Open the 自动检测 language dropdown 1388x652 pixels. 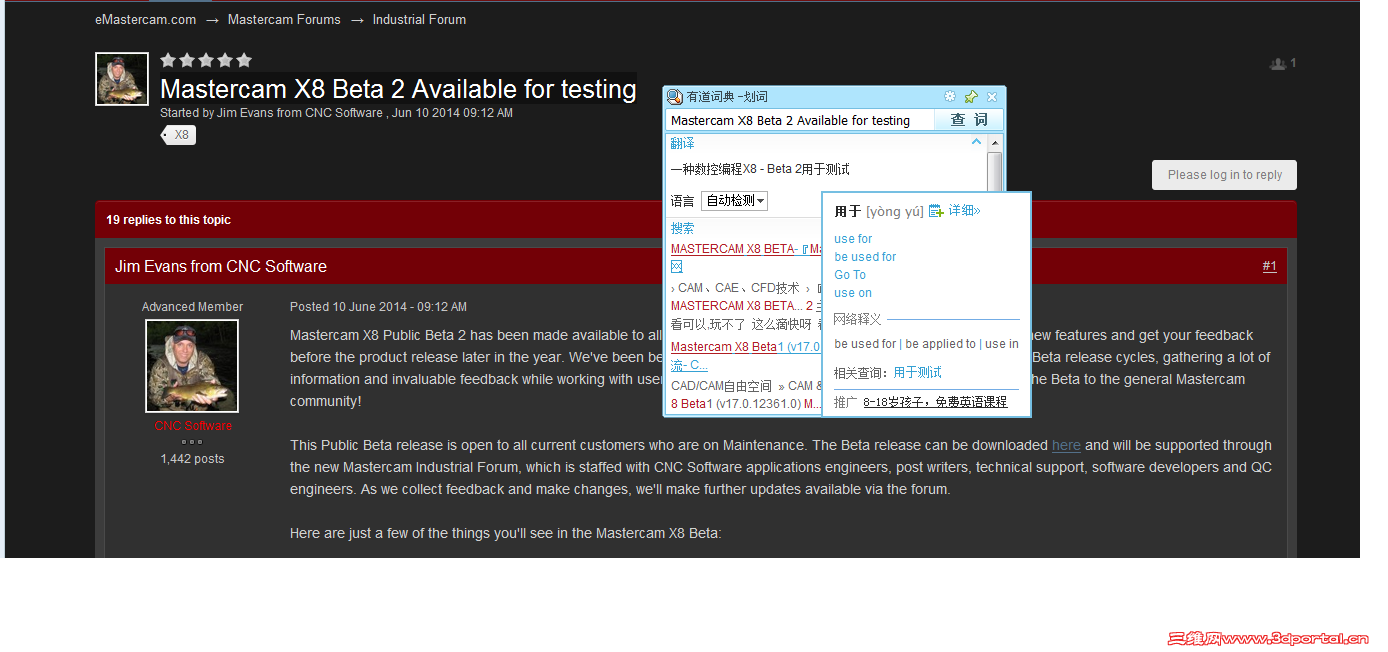(734, 201)
